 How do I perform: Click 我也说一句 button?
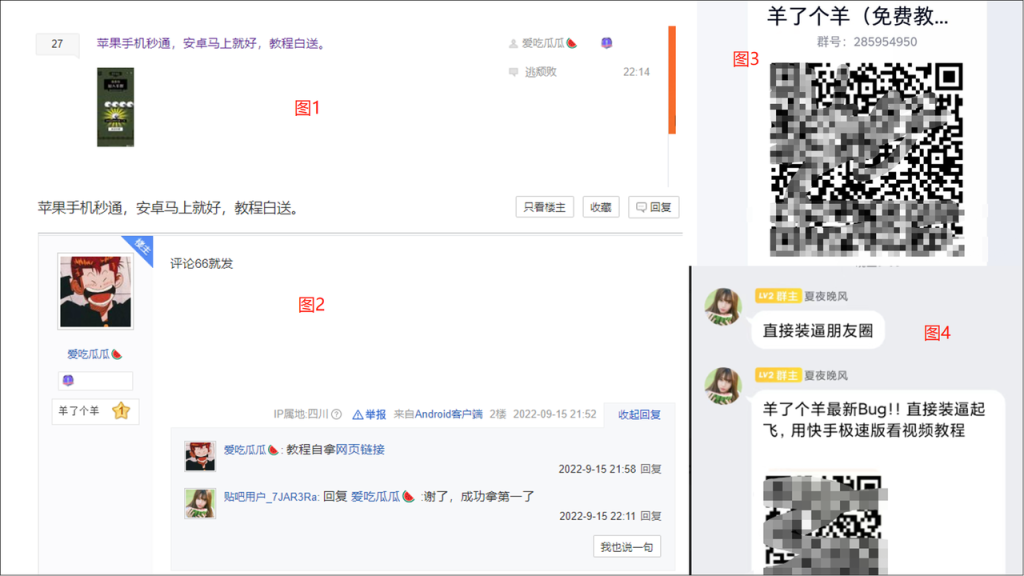pyautogui.click(x=627, y=547)
